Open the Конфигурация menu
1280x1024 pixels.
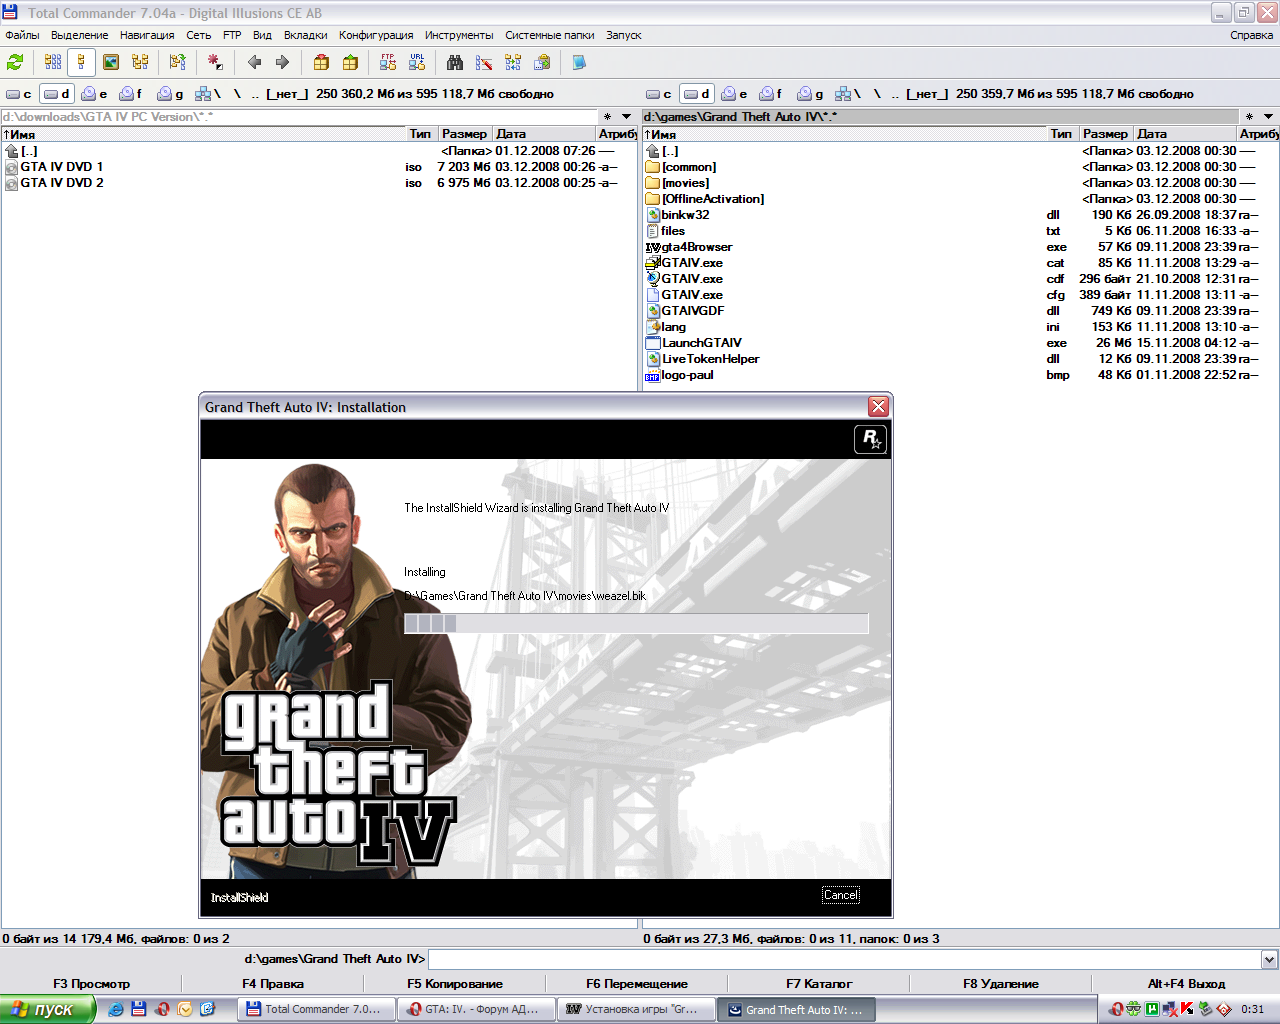click(375, 35)
